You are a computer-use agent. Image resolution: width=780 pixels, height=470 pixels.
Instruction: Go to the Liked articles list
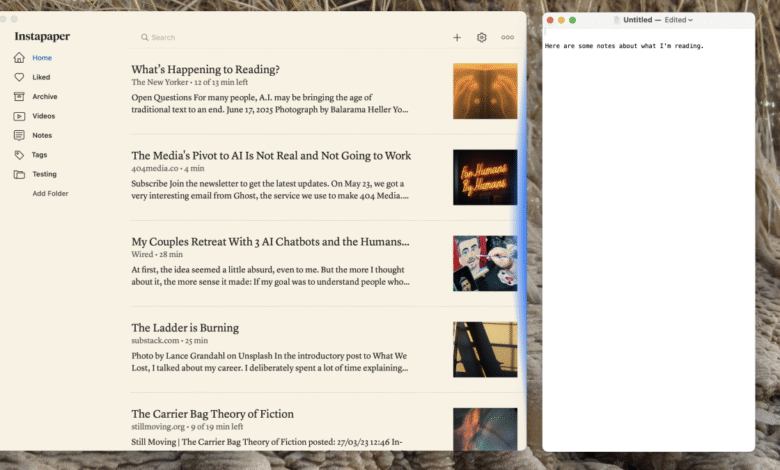41,77
